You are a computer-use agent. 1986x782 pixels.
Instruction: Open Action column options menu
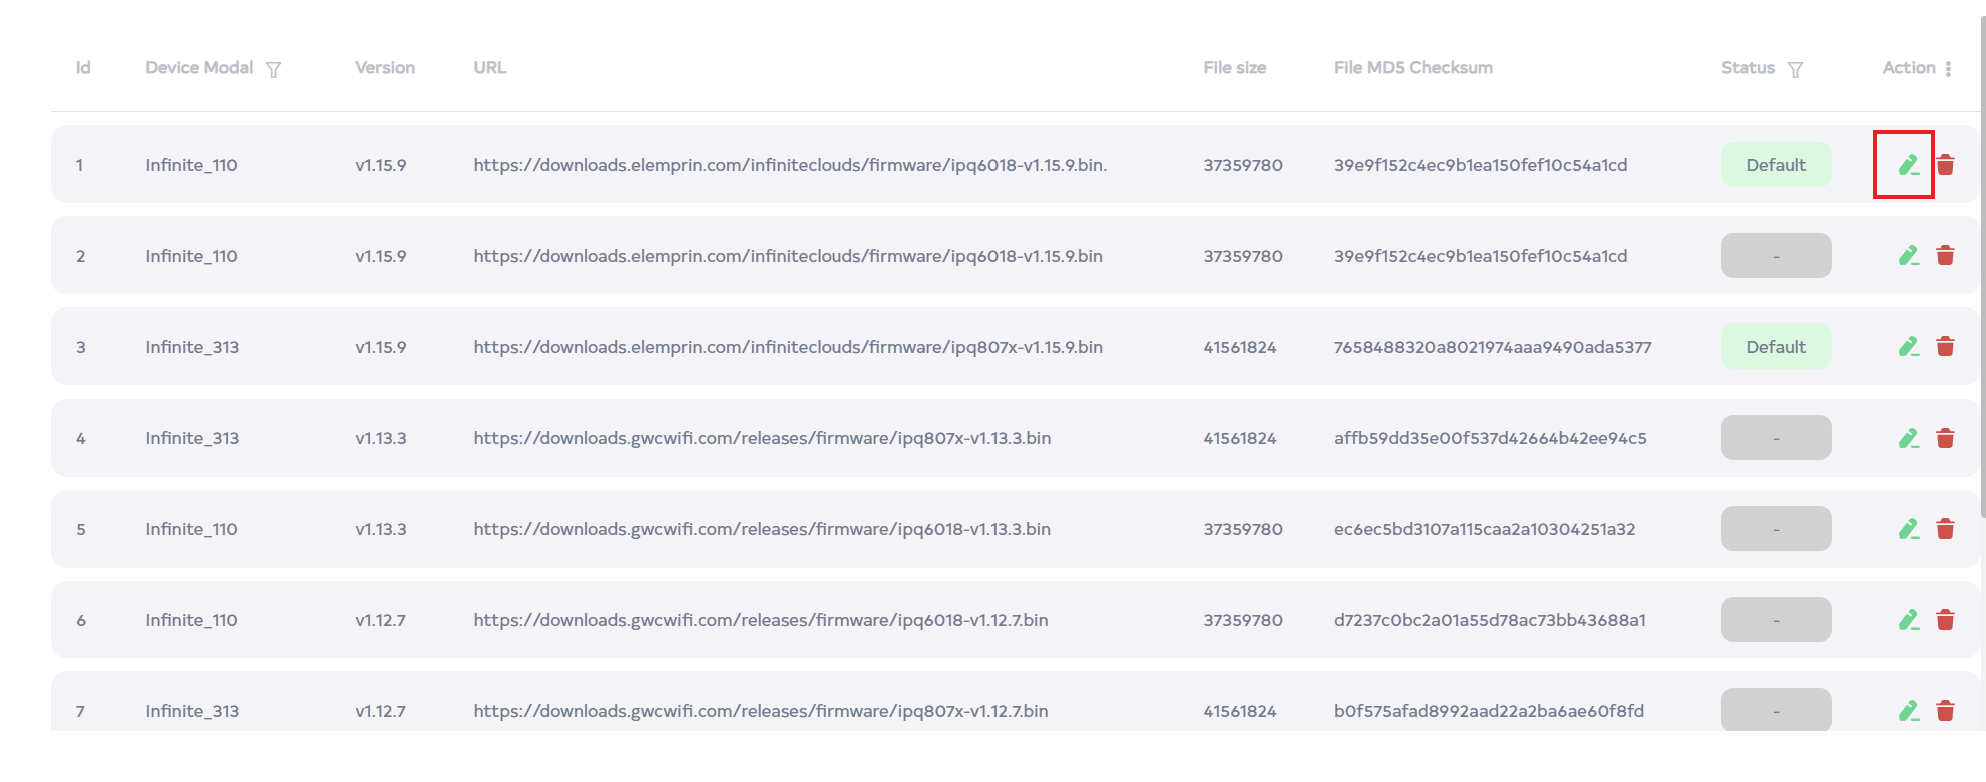(x=1948, y=69)
